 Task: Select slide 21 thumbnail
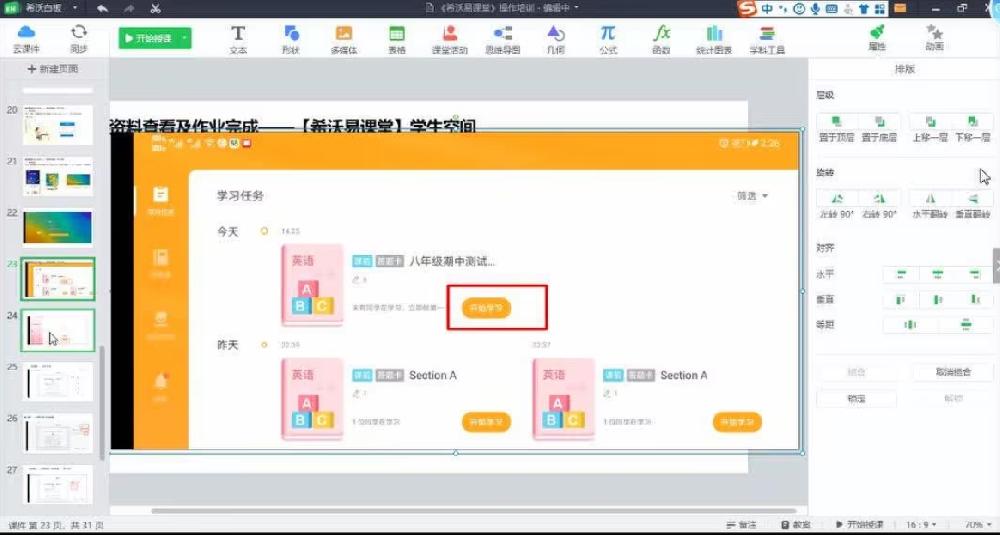pyautogui.click(x=58, y=176)
